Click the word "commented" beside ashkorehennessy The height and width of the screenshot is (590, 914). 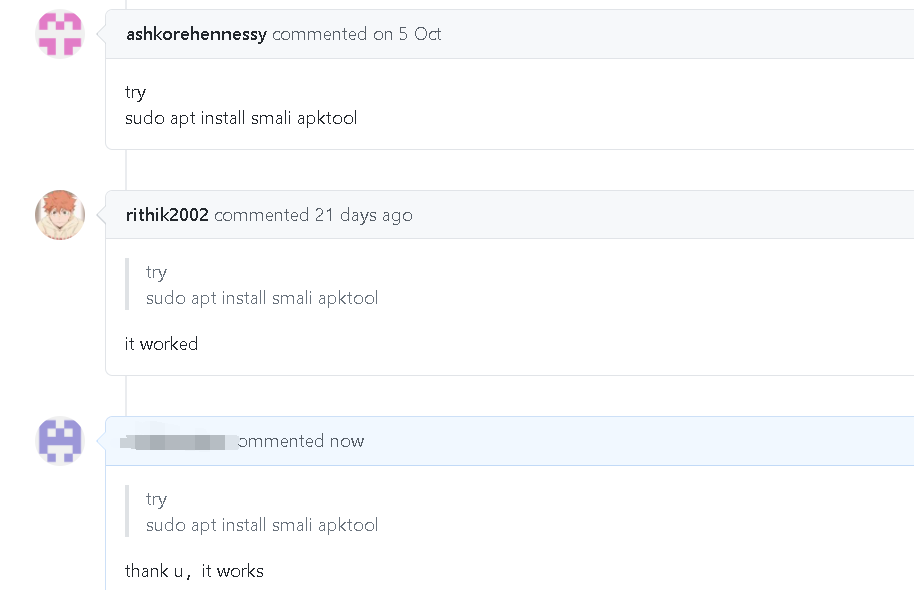click(319, 34)
